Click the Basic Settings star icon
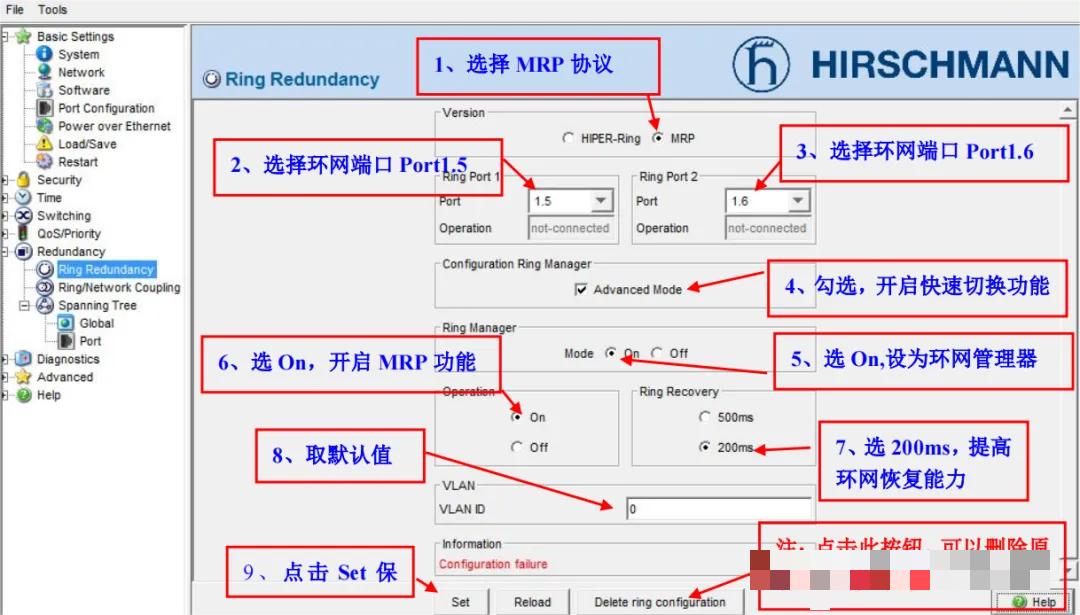 coord(23,36)
